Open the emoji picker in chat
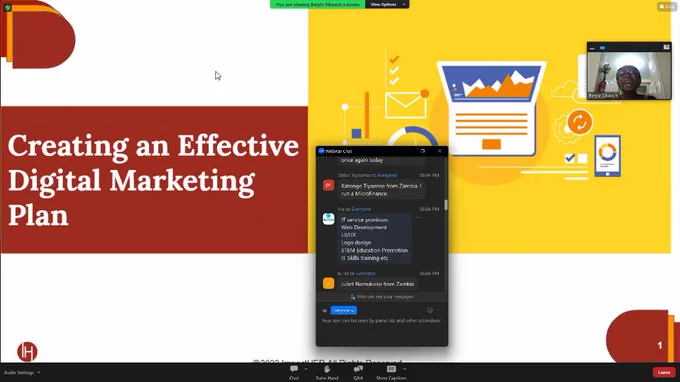Screen dimensions: 680x382 (x=430, y=310)
